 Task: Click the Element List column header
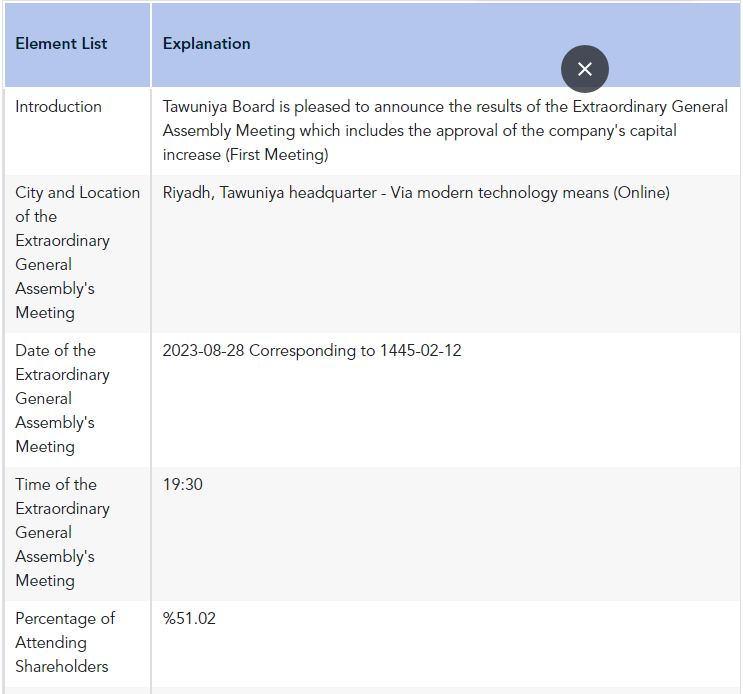pyautogui.click(x=61, y=44)
